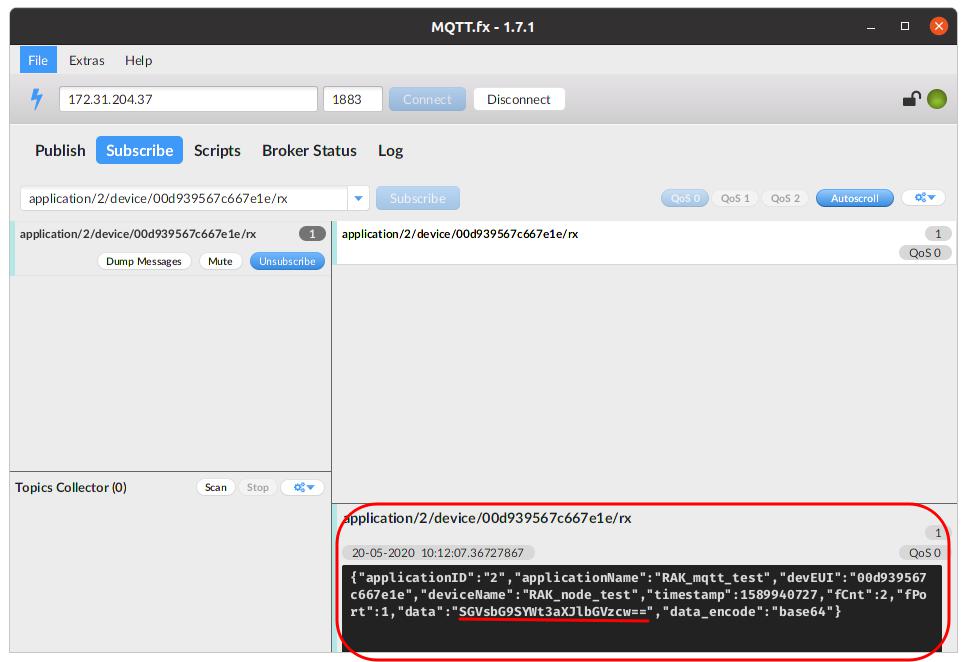
Task: Open the collector gear dropdown chevron
Action: [309, 487]
